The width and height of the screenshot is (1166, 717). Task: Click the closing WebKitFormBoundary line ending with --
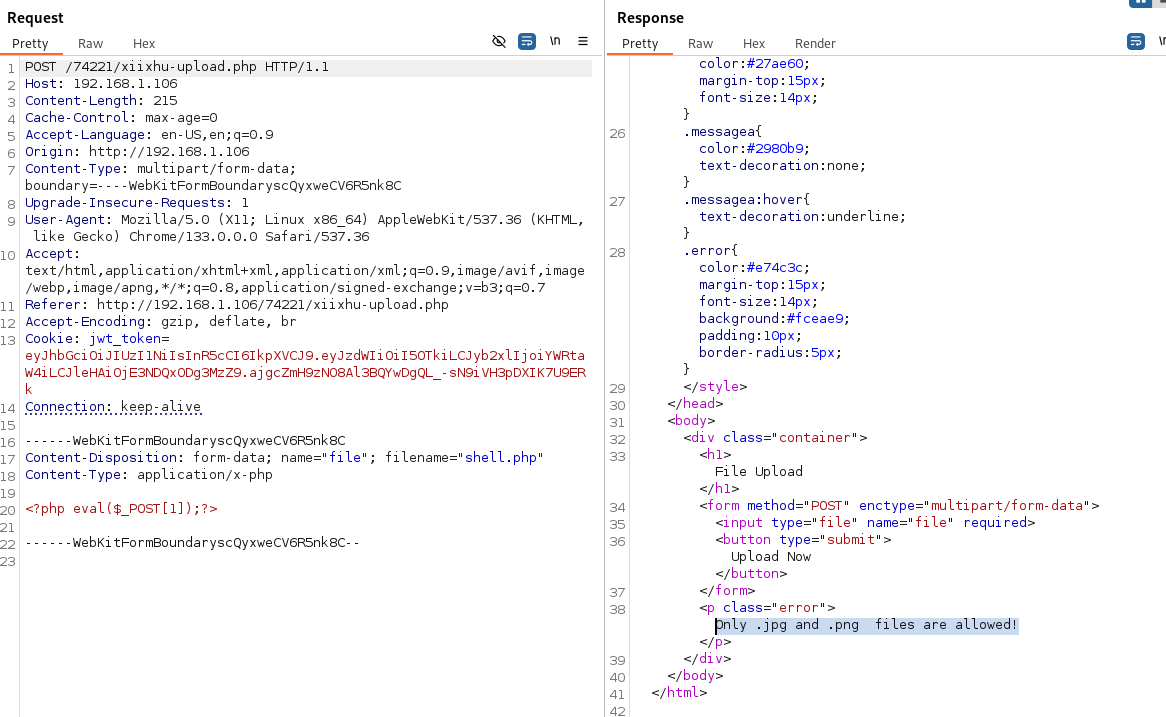(193, 543)
